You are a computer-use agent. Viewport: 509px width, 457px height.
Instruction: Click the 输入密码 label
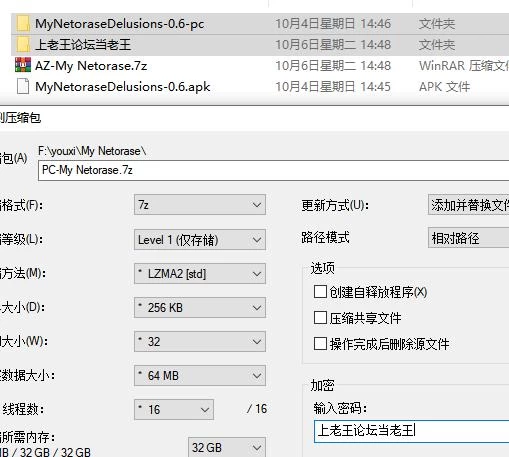340,408
